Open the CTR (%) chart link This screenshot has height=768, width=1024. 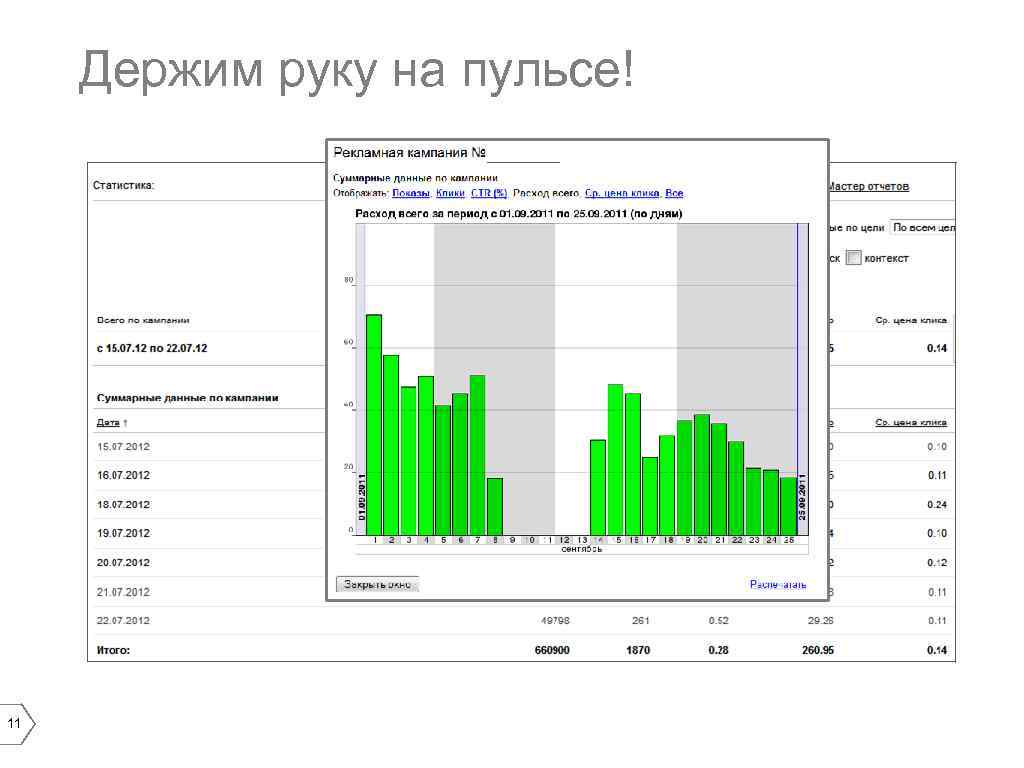pos(489,193)
